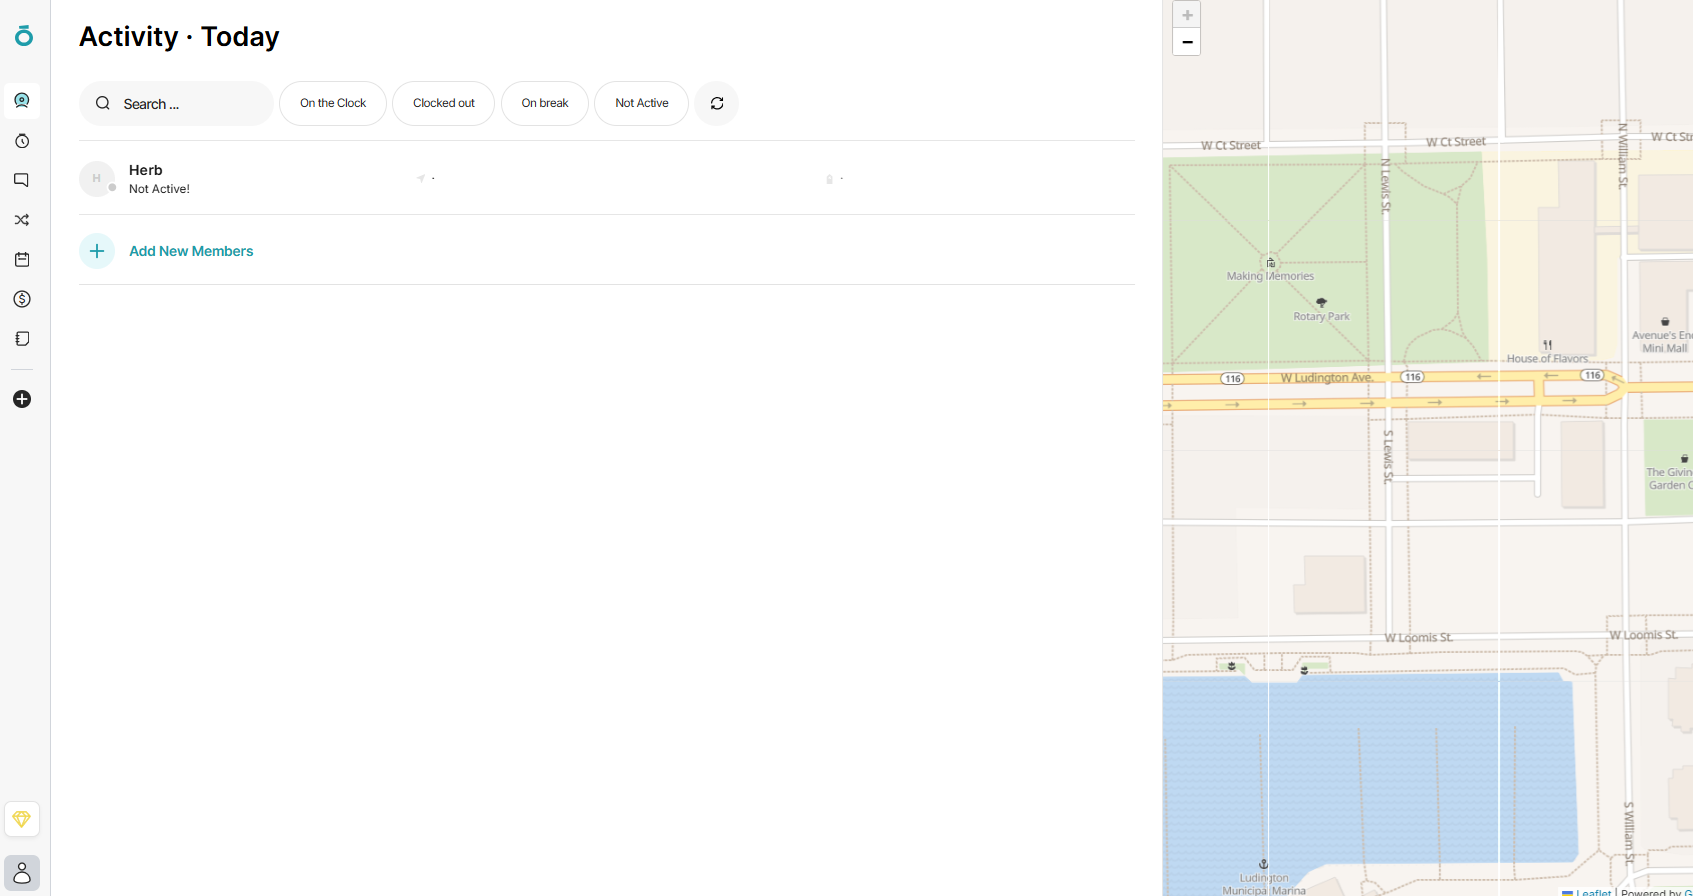This screenshot has height=896, width=1693.
Task: Click Herb's avatar initial
Action: [97, 179]
